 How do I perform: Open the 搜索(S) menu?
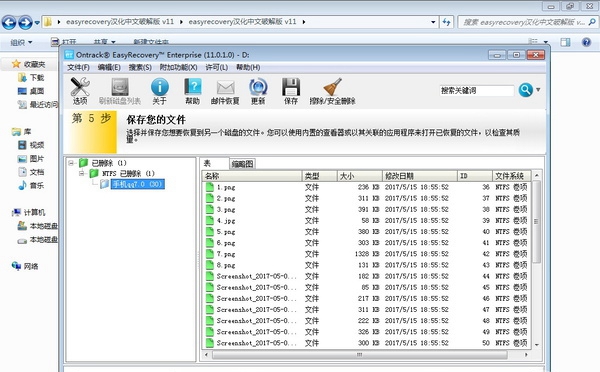tap(140, 67)
